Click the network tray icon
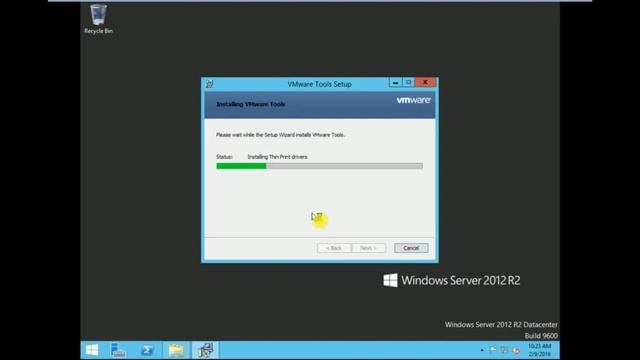 click(x=504, y=350)
